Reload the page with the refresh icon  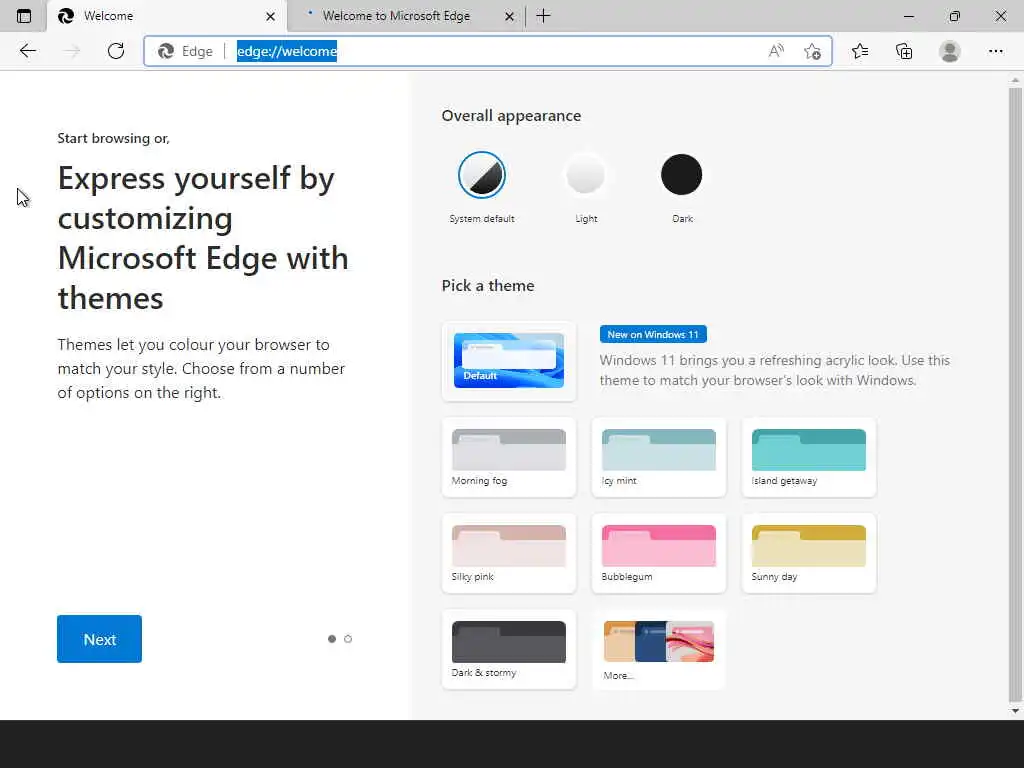(x=116, y=51)
